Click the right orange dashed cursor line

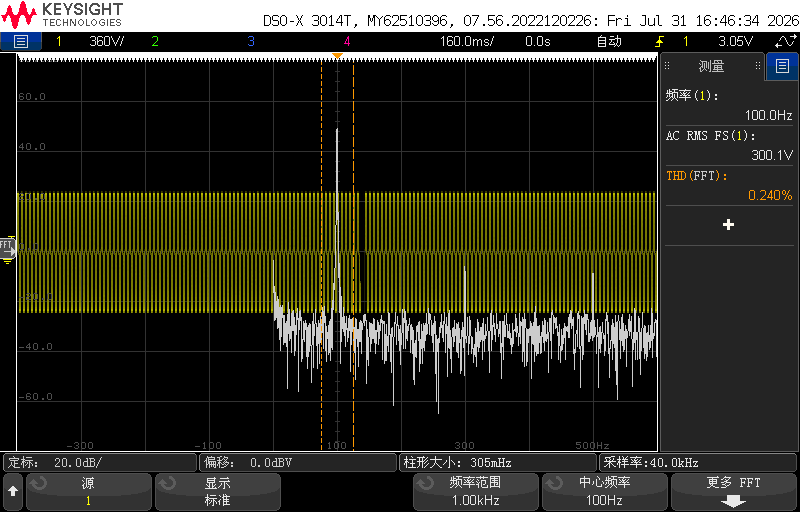pyautogui.click(x=354, y=255)
